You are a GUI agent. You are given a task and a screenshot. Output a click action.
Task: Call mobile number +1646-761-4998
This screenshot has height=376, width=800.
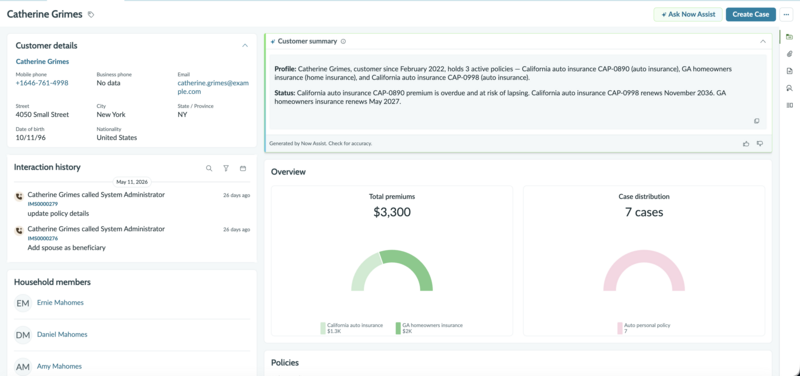(x=42, y=83)
